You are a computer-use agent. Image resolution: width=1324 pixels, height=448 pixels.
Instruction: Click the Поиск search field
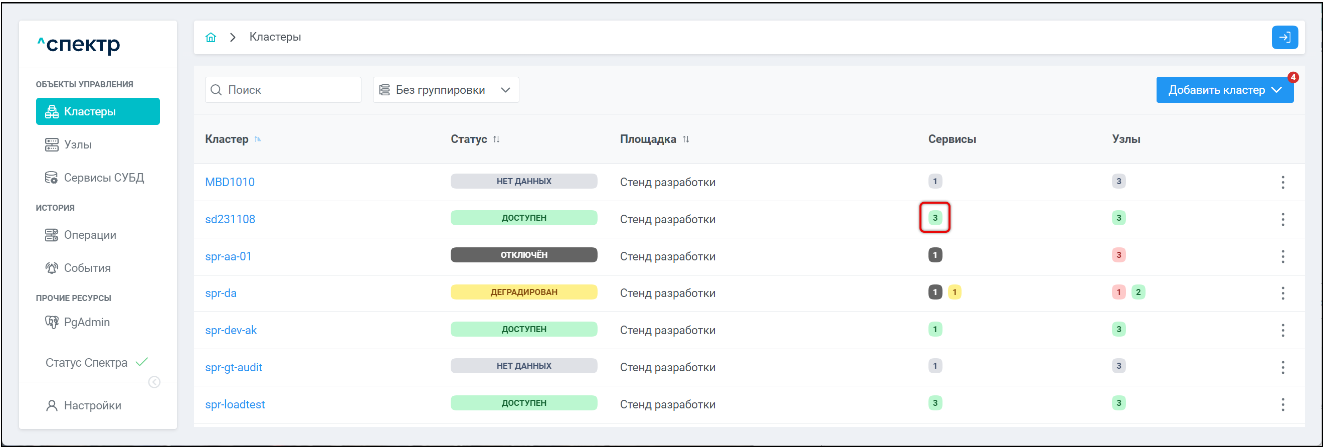click(x=283, y=90)
